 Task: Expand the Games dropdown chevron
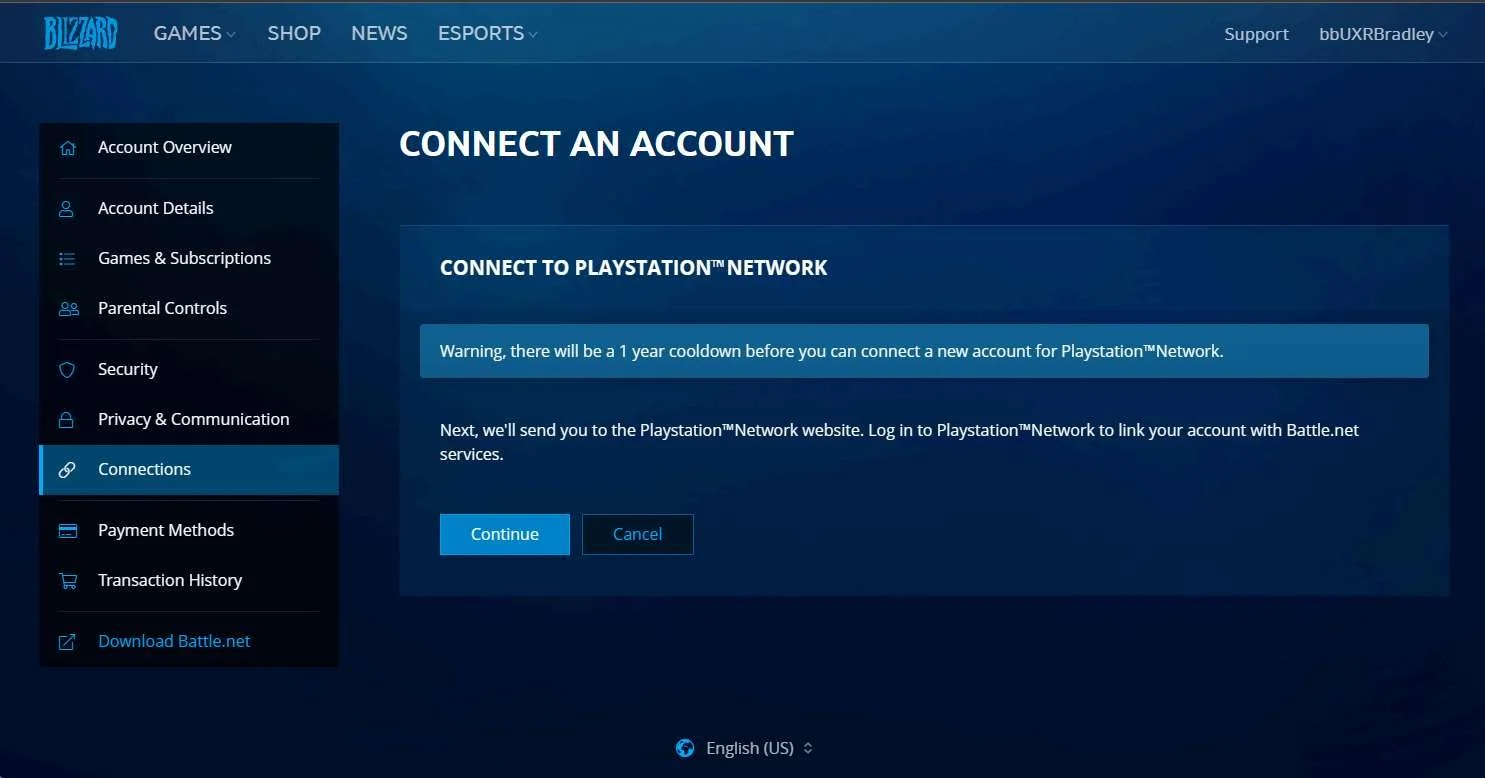(231, 35)
